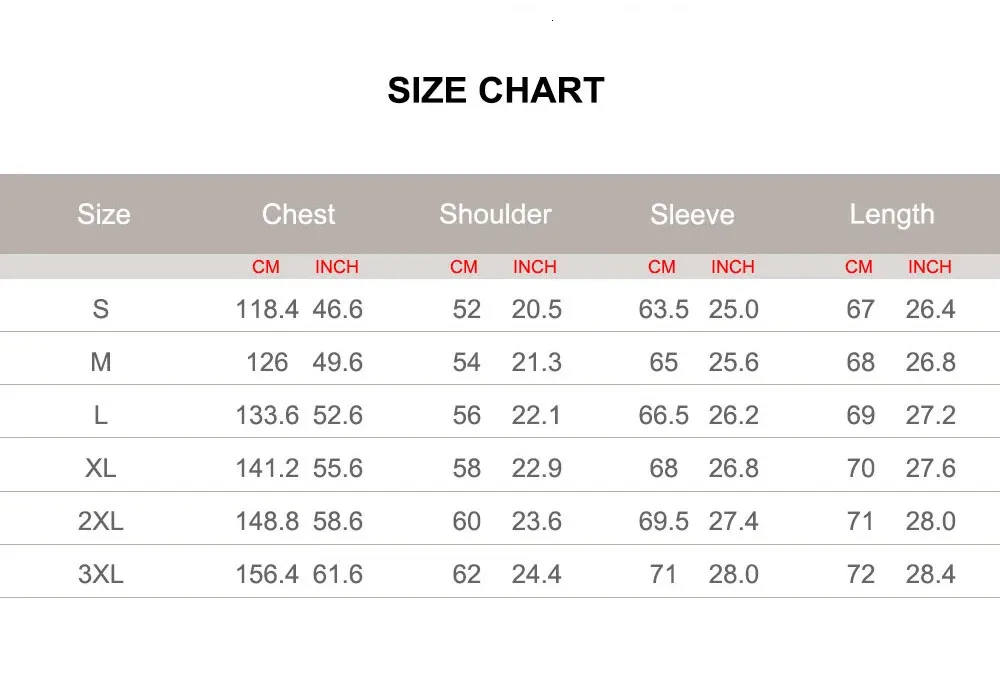The width and height of the screenshot is (1000, 678).
Task: Select the Size column header
Action: [x=104, y=214]
